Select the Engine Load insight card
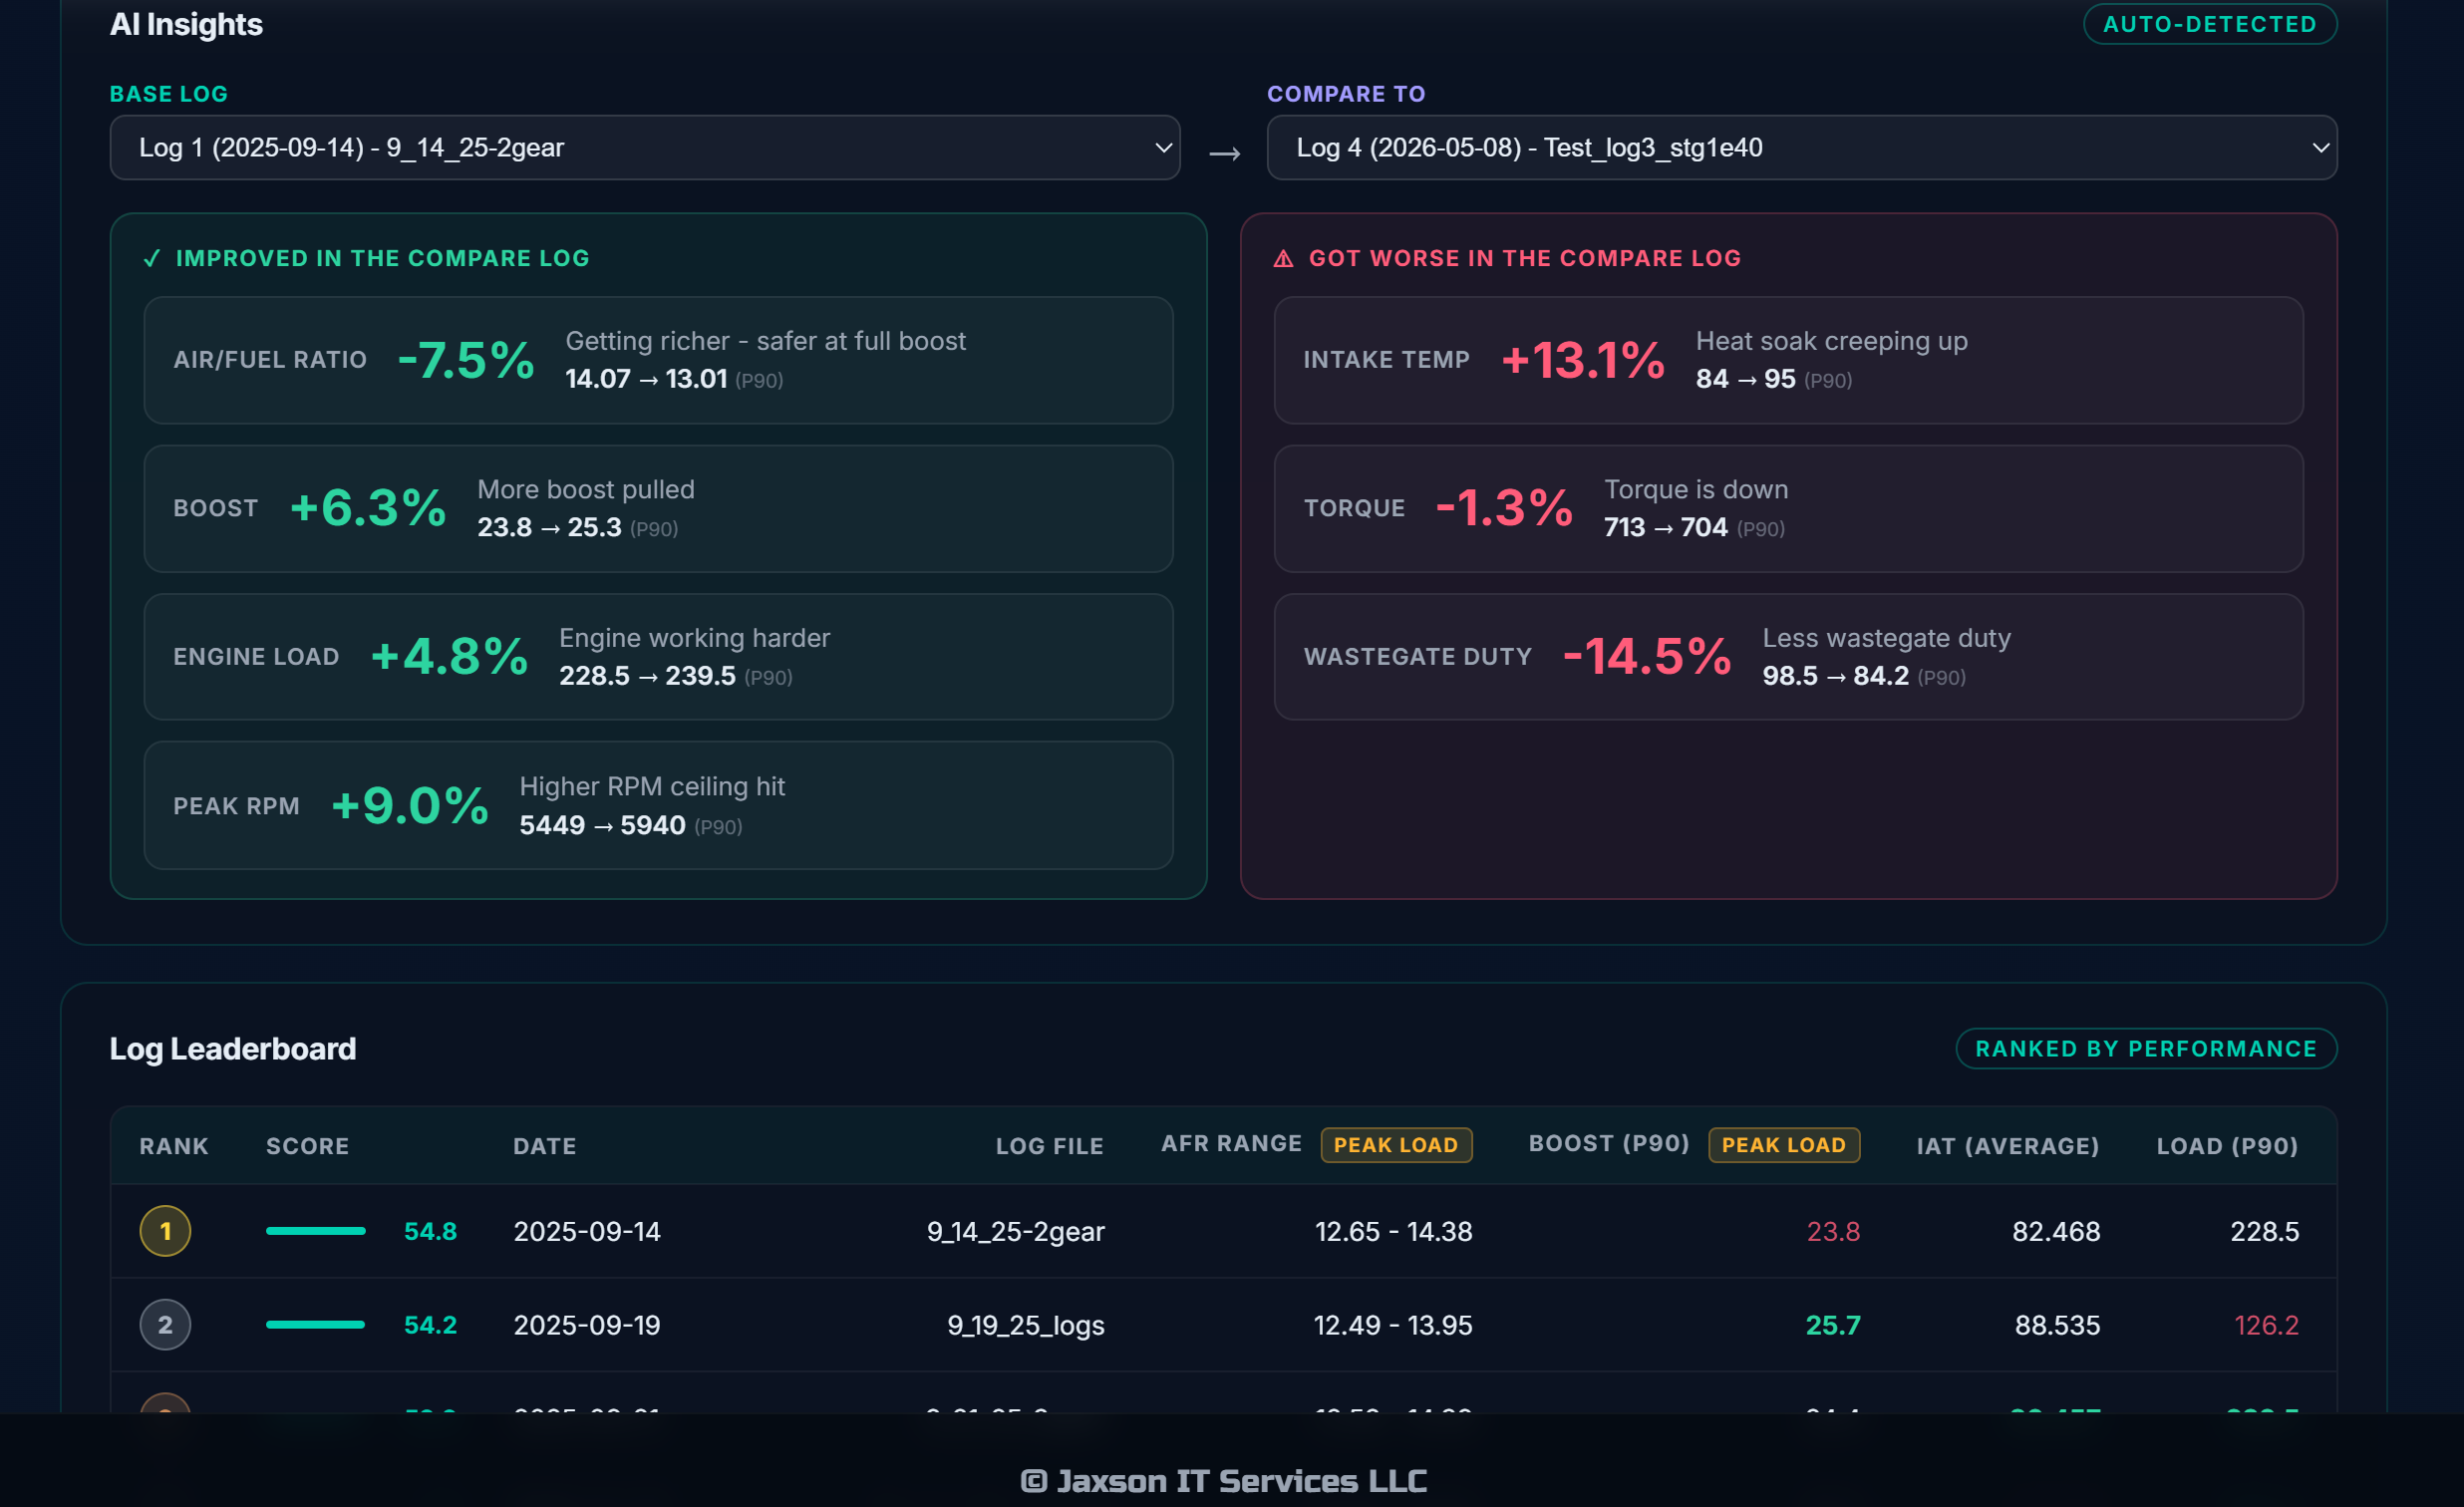Viewport: 2464px width, 1507px height. pos(658,657)
